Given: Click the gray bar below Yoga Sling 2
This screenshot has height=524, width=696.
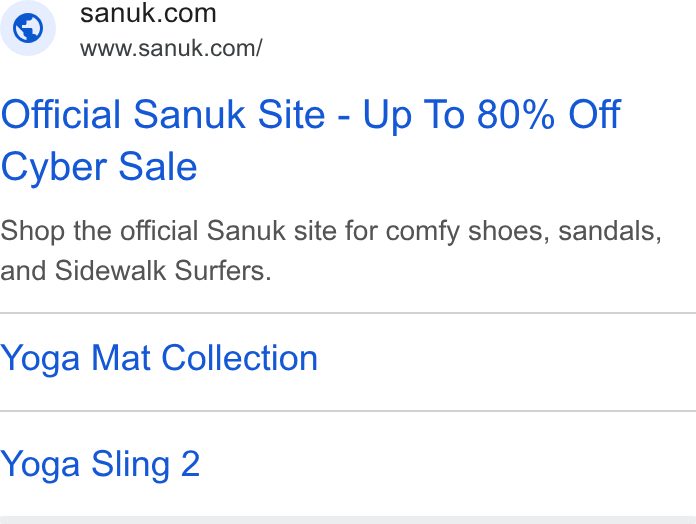Looking at the screenshot, I should point(348,520).
